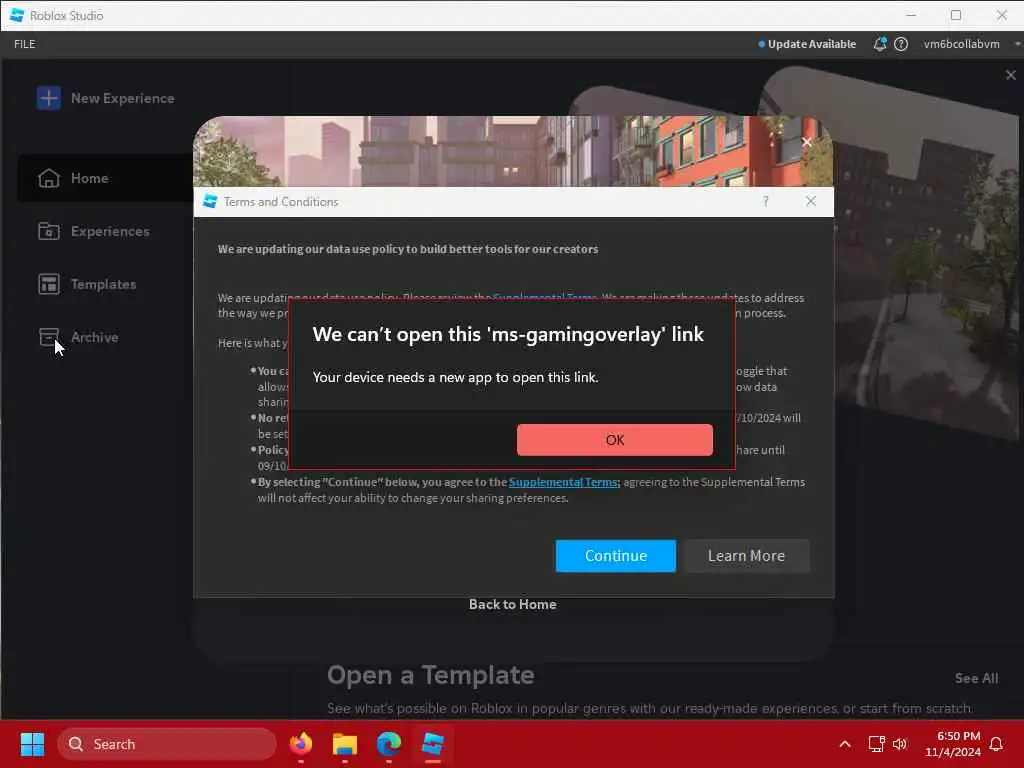The height and width of the screenshot is (768, 1024).
Task: Click the network icon in system tray
Action: point(876,744)
